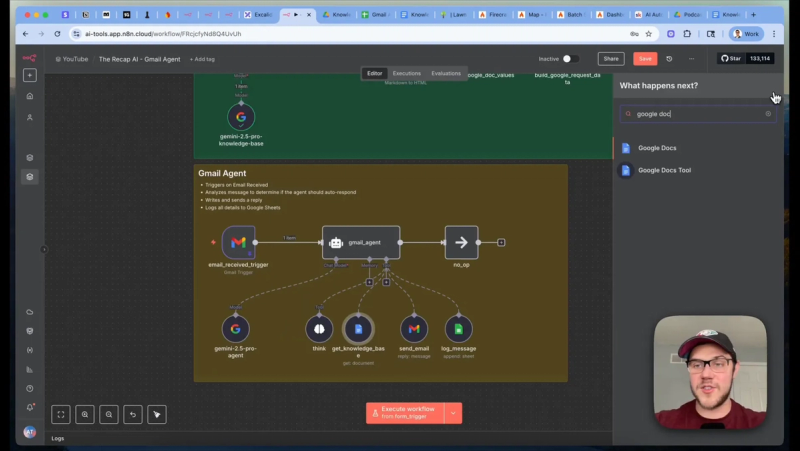Click the plus connector after no_op
The height and width of the screenshot is (451, 800).
[x=501, y=242]
